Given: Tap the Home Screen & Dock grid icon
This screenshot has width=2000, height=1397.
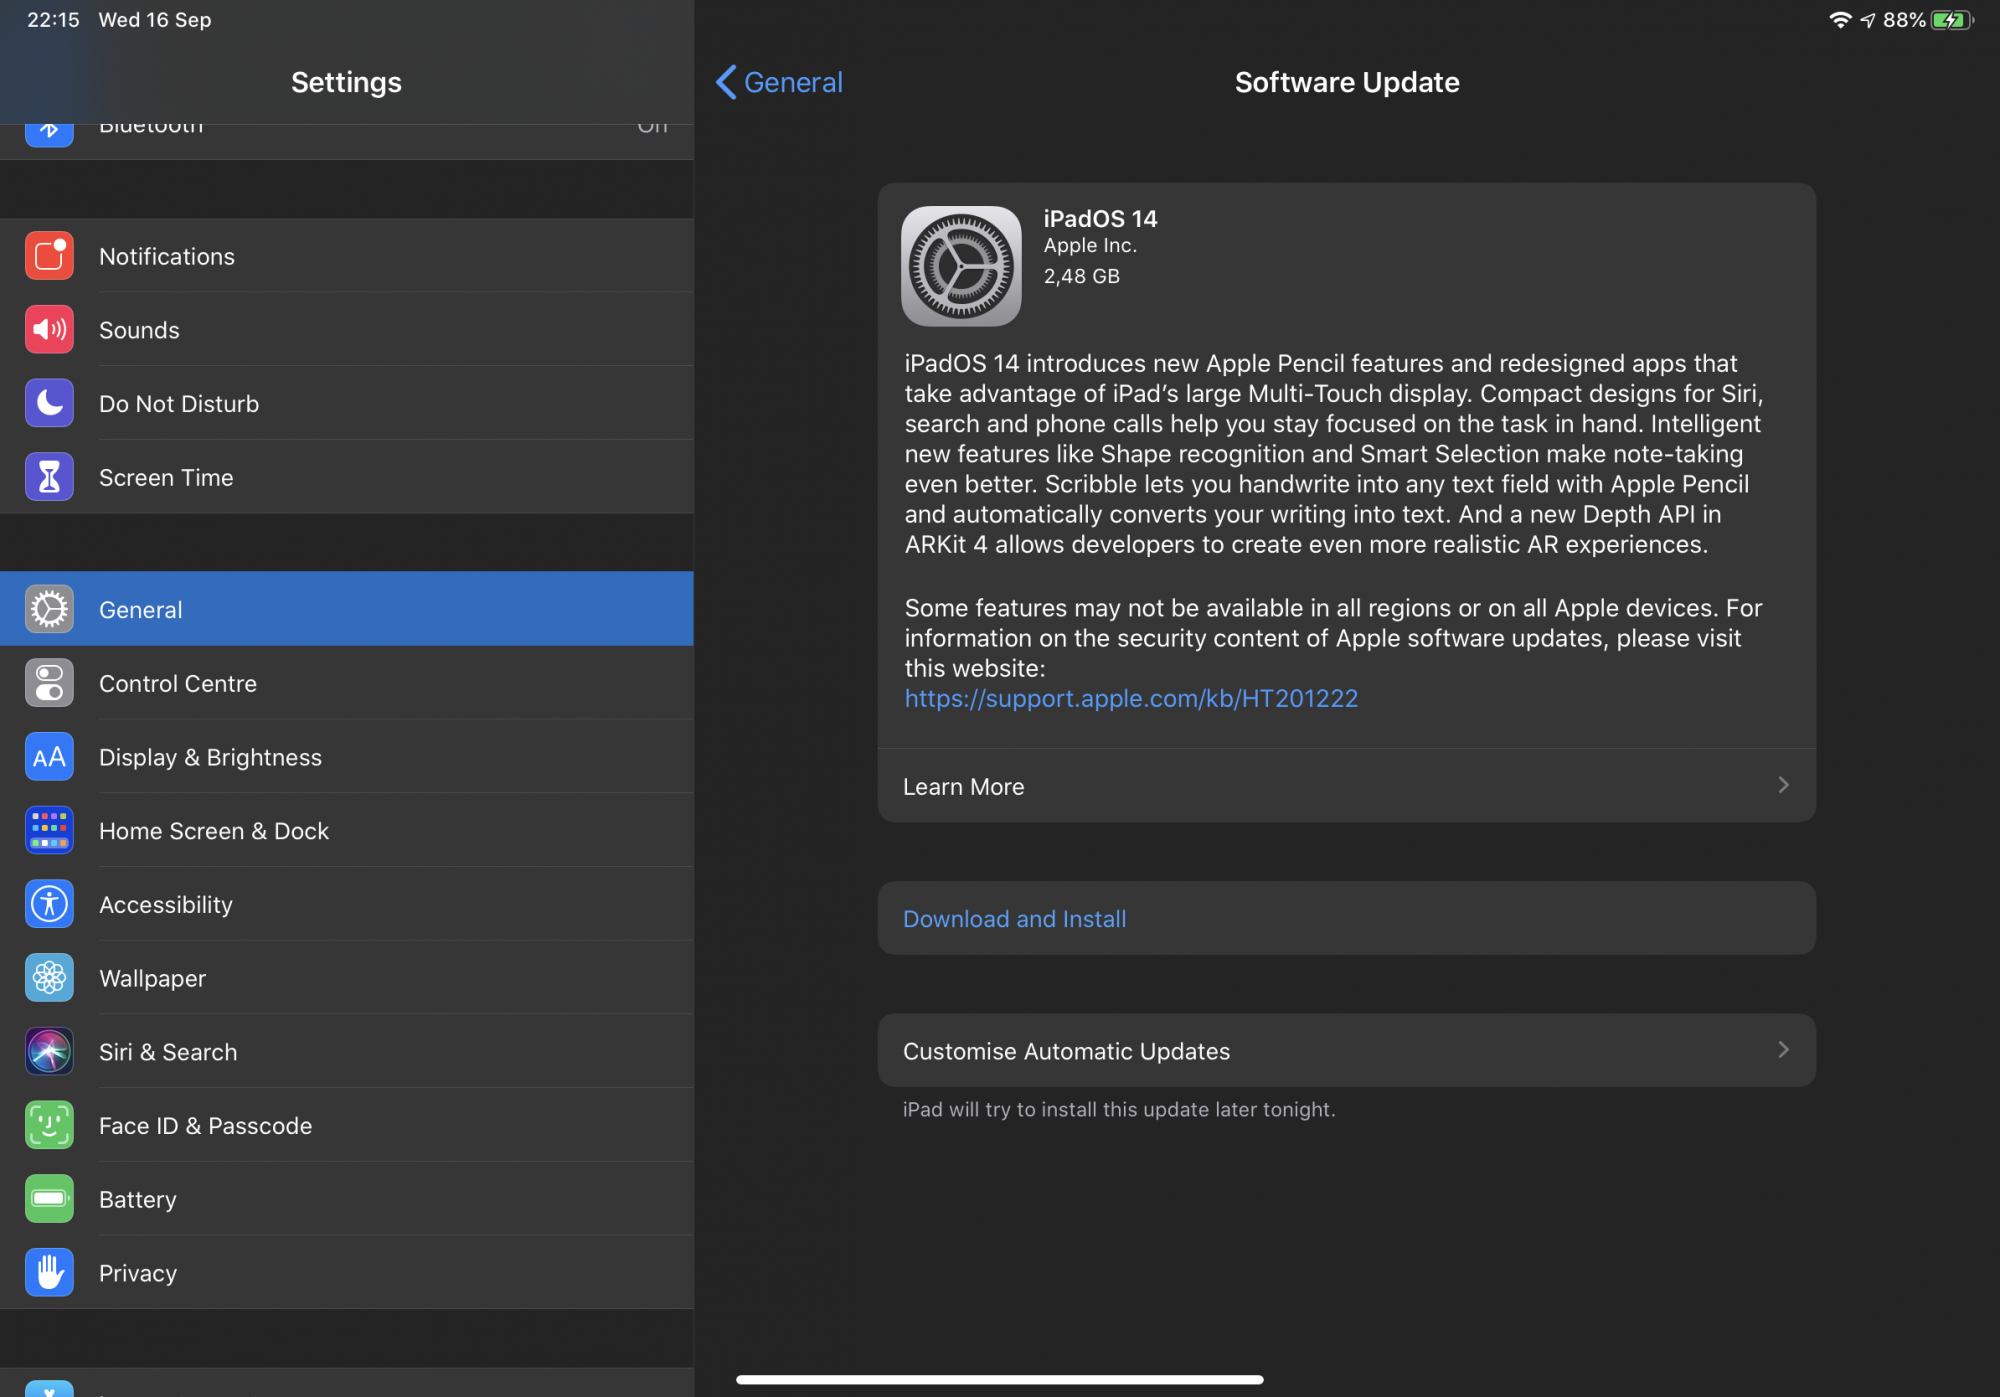Looking at the screenshot, I should pyautogui.click(x=49, y=830).
